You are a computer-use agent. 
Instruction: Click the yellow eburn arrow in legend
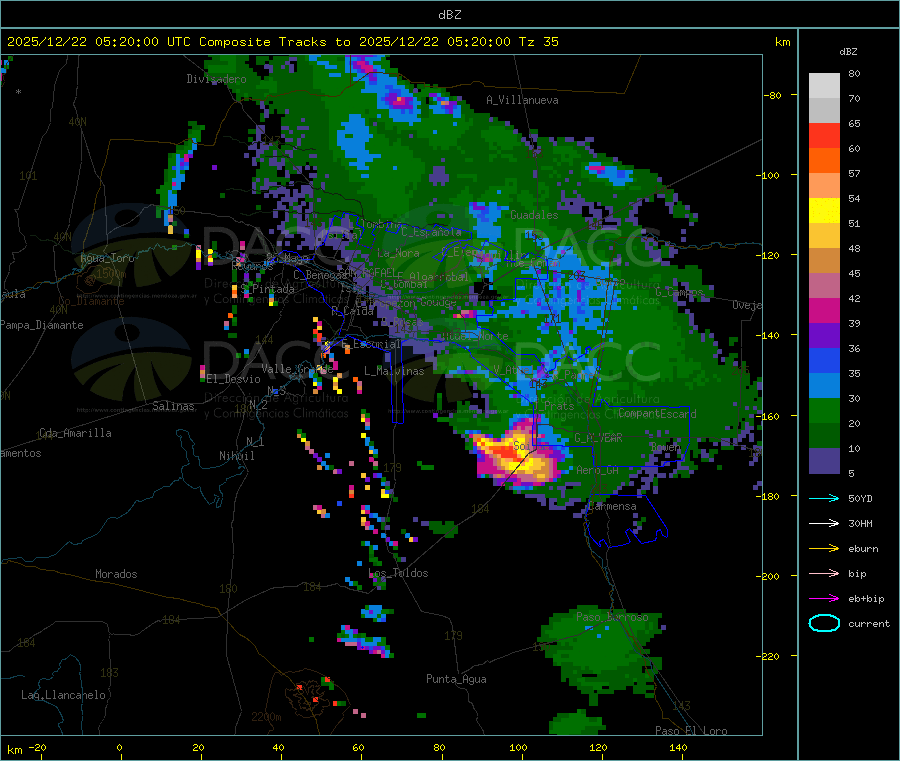tap(824, 549)
